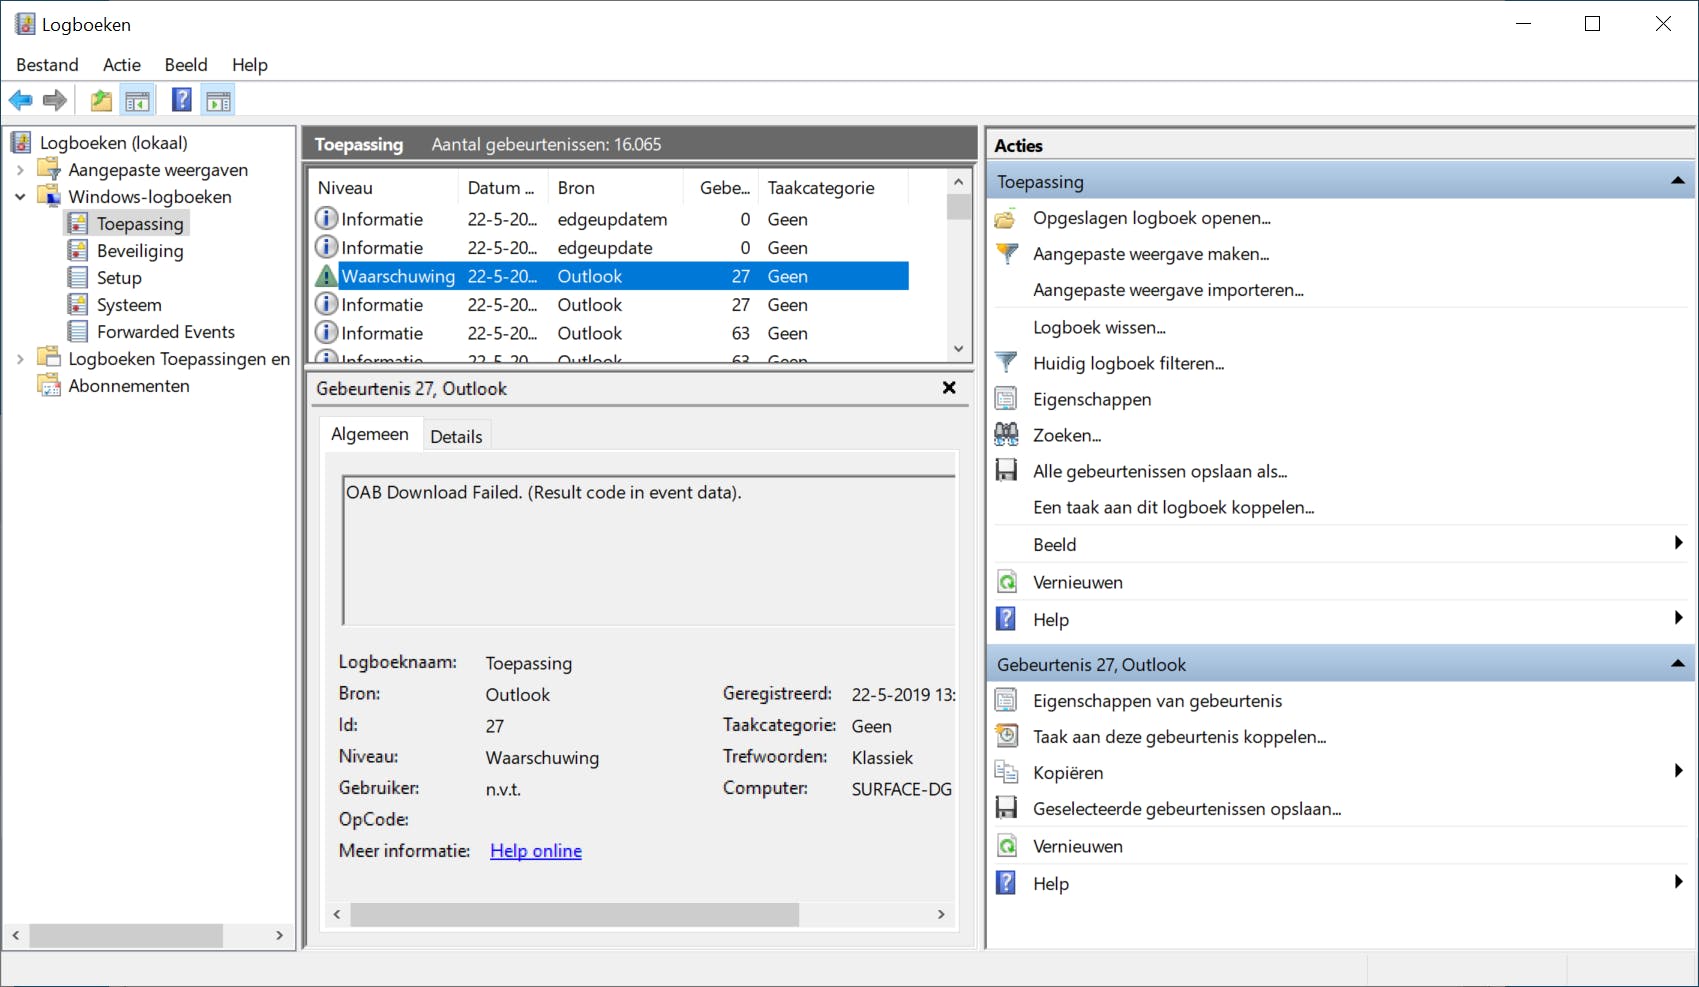Toggle the action pane toolbar button

[x=218, y=100]
